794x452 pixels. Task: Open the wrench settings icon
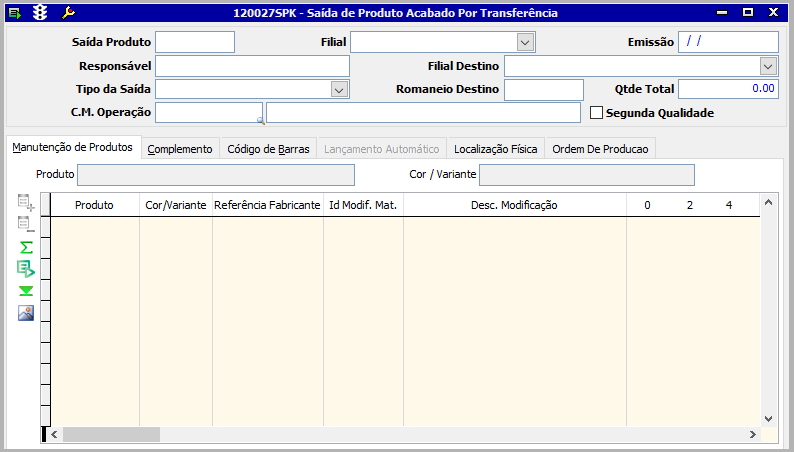coord(68,13)
